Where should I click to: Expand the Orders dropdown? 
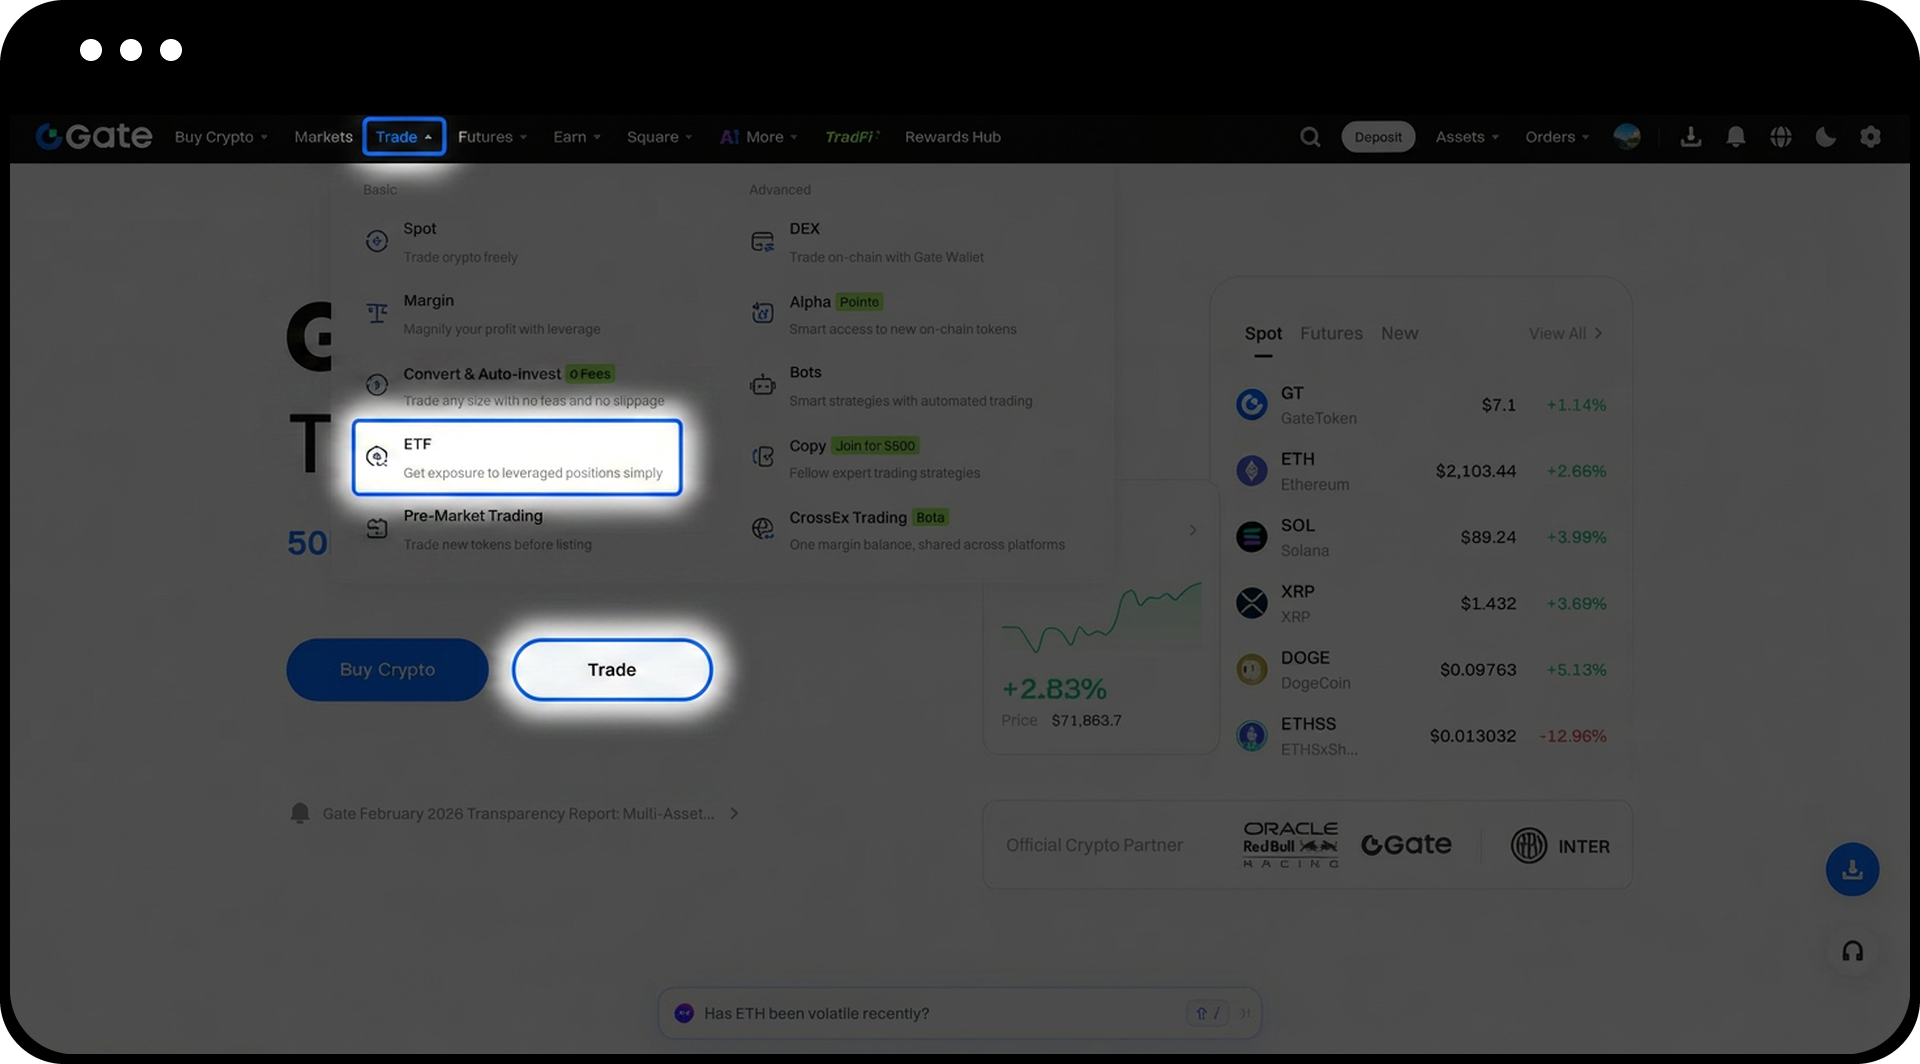click(x=1557, y=137)
